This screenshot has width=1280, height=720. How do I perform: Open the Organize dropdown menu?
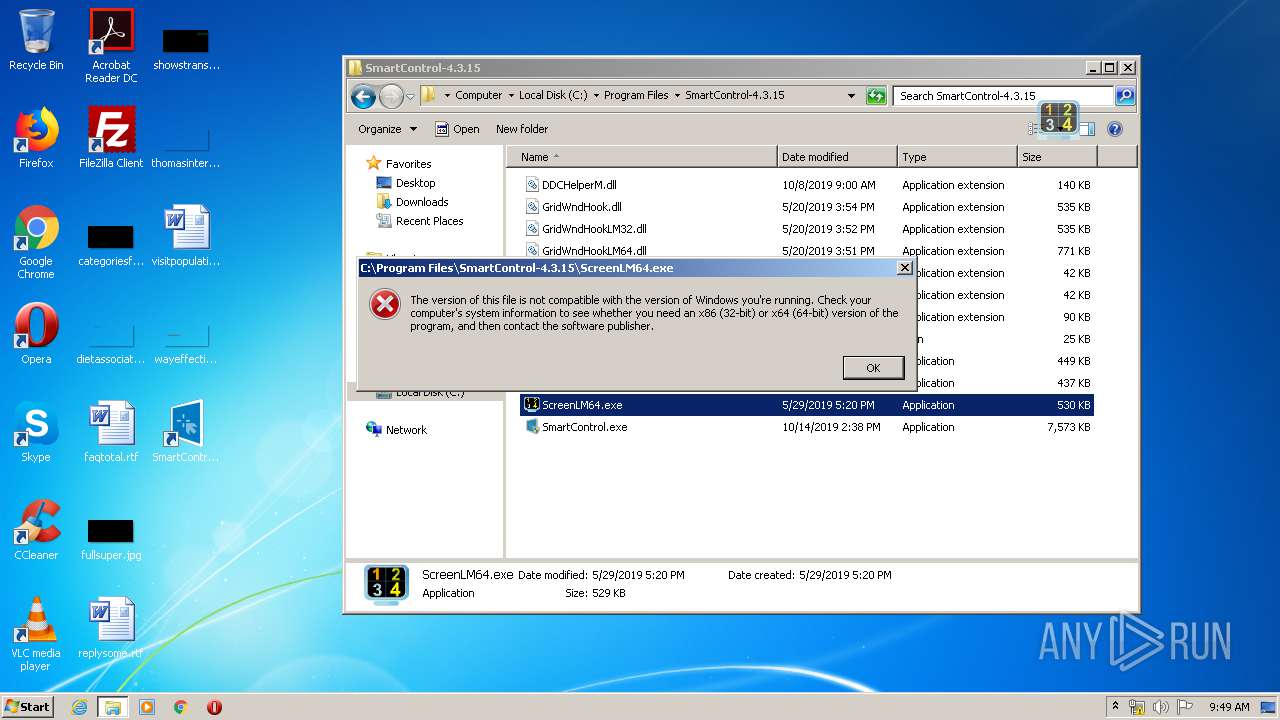[x=388, y=129]
